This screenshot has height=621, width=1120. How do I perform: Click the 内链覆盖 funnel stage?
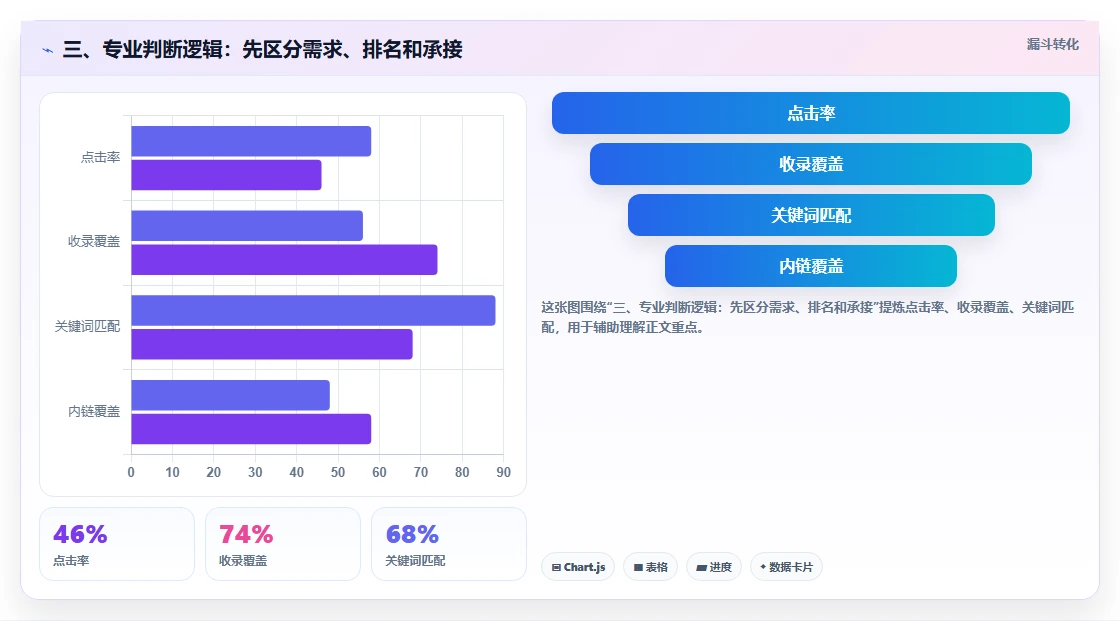click(811, 266)
